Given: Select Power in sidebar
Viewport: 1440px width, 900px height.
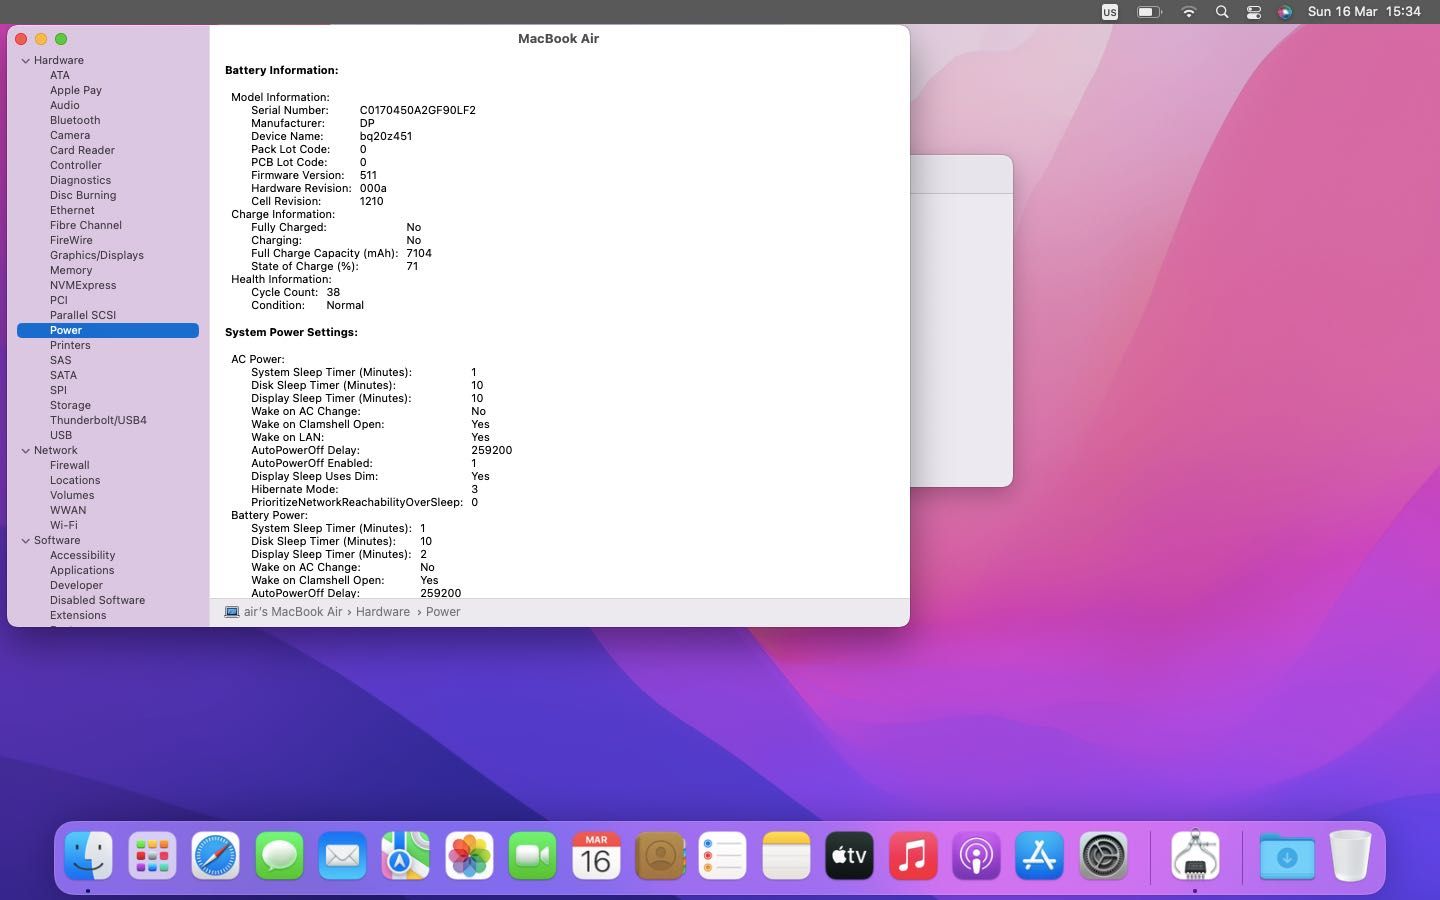Looking at the screenshot, I should tap(108, 330).
